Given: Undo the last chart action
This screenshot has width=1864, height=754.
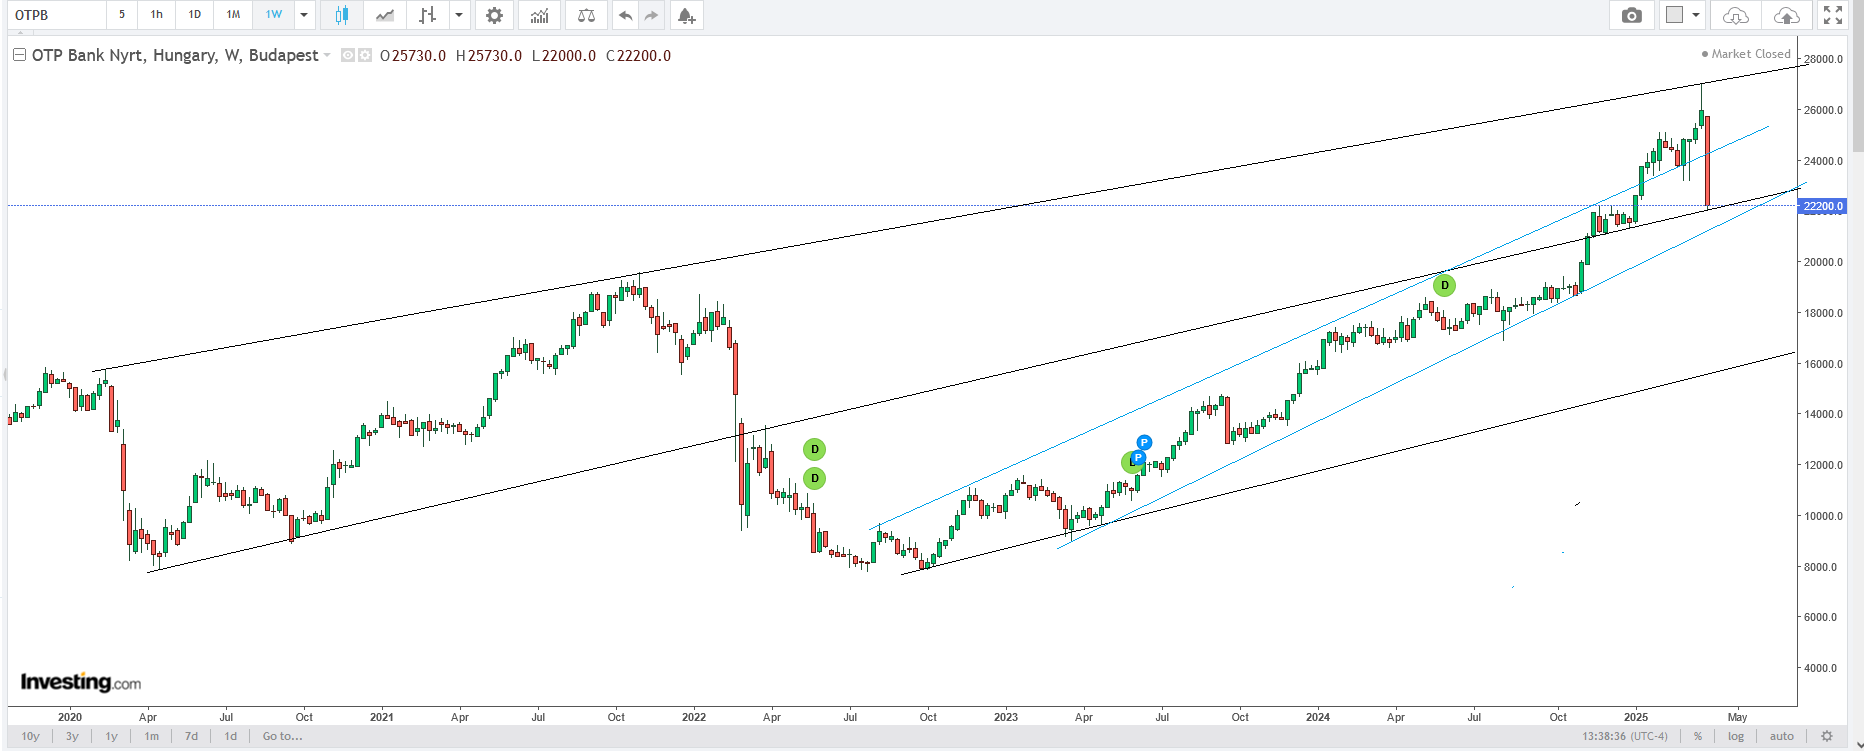Looking at the screenshot, I should click(x=625, y=15).
